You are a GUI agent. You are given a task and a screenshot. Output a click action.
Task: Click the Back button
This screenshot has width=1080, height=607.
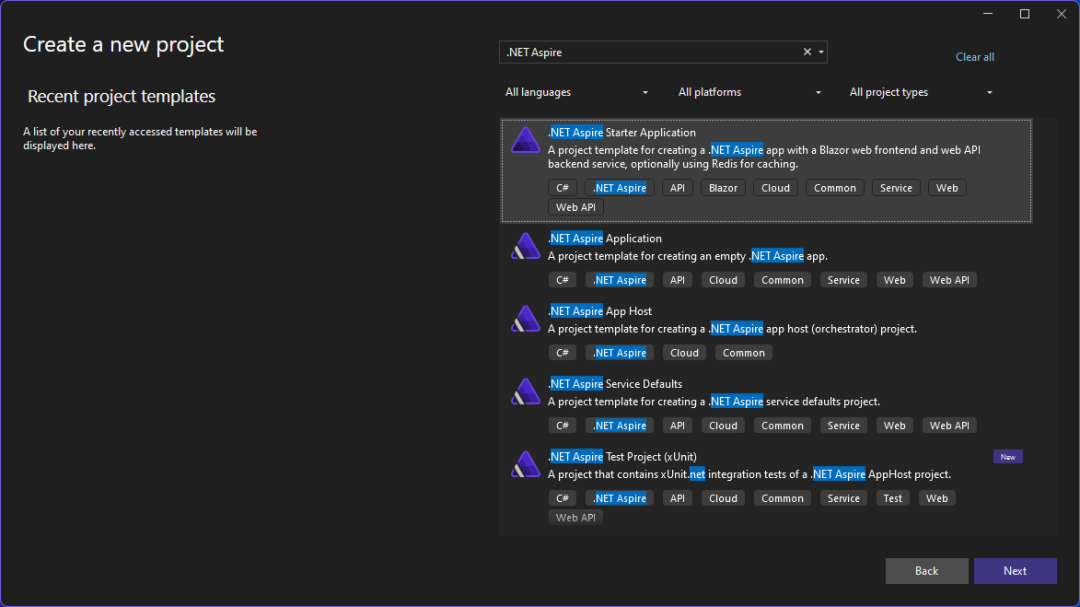click(x=926, y=570)
